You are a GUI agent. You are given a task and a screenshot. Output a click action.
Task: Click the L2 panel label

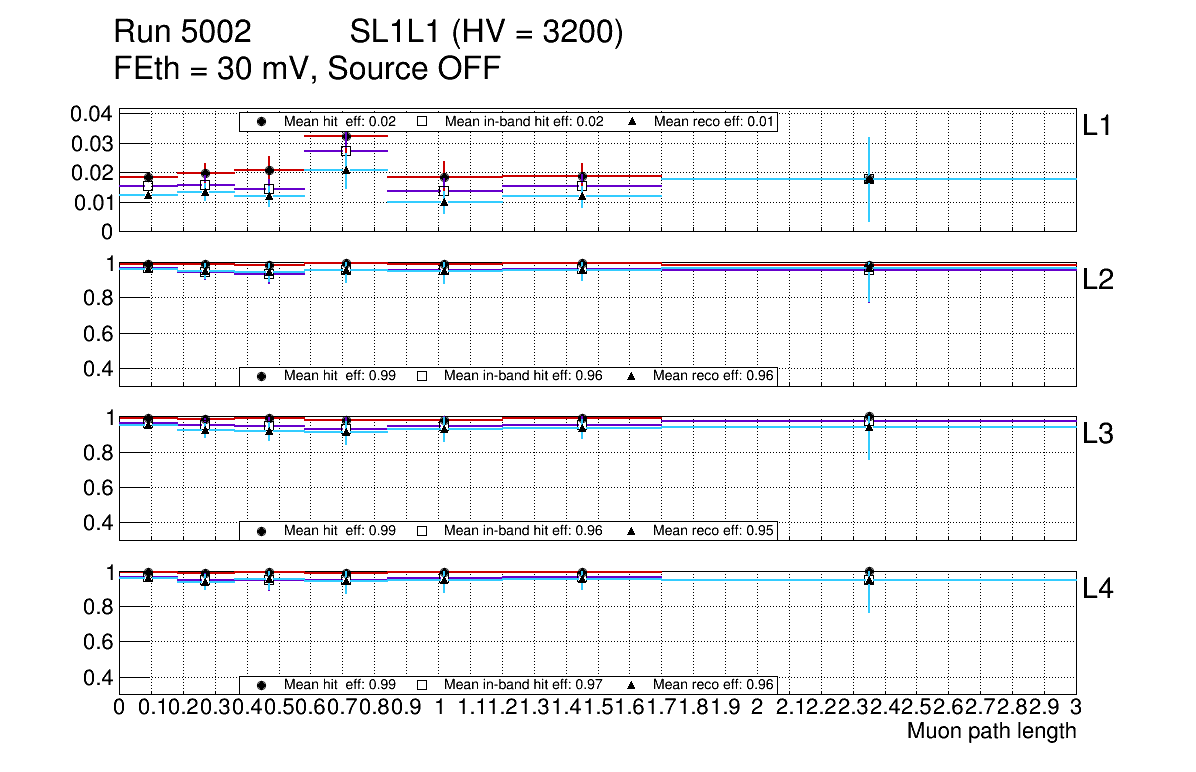click(1097, 280)
